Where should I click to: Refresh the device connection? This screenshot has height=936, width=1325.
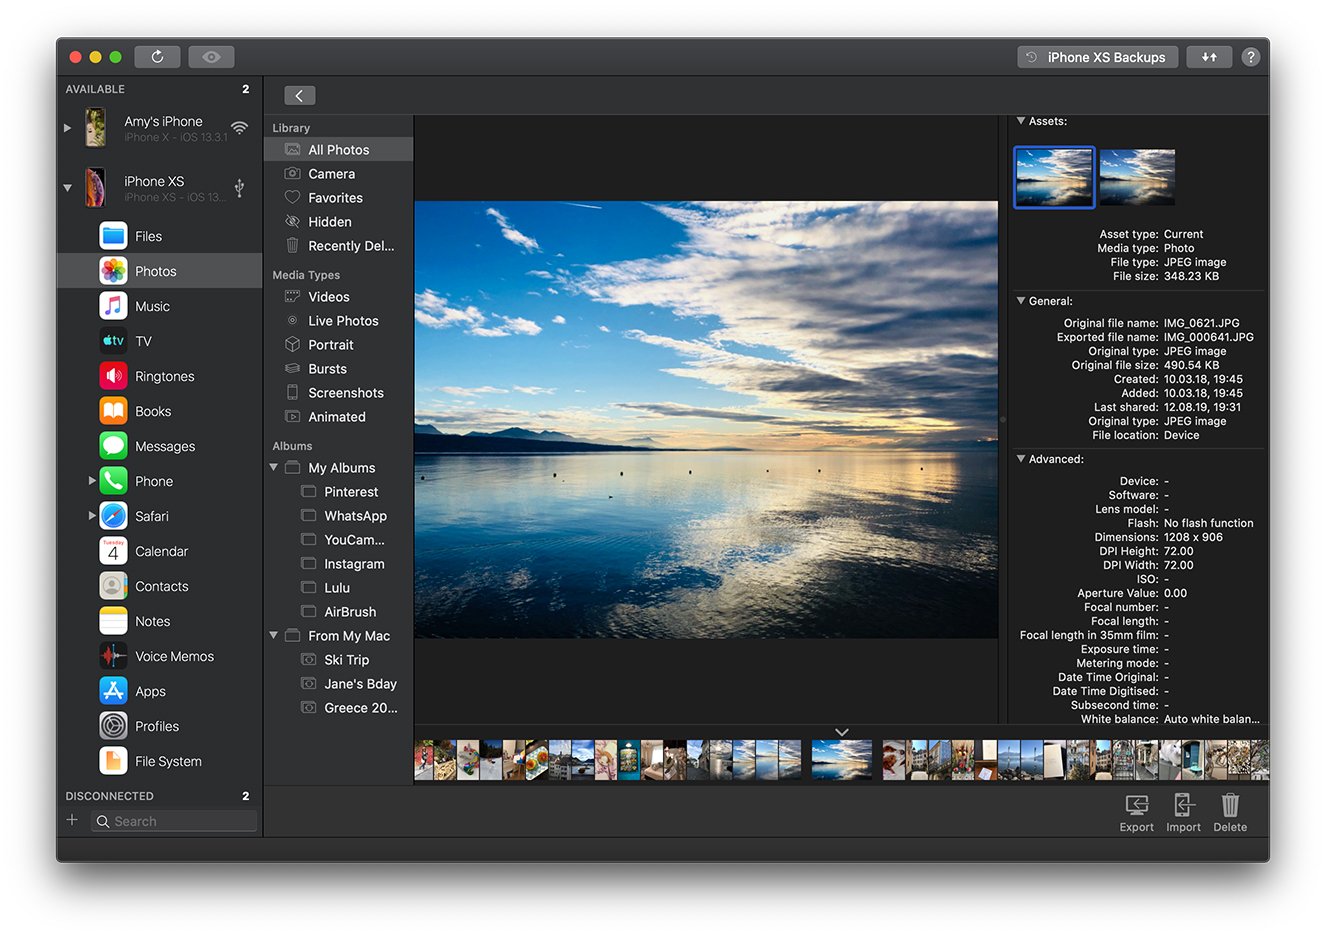157,57
